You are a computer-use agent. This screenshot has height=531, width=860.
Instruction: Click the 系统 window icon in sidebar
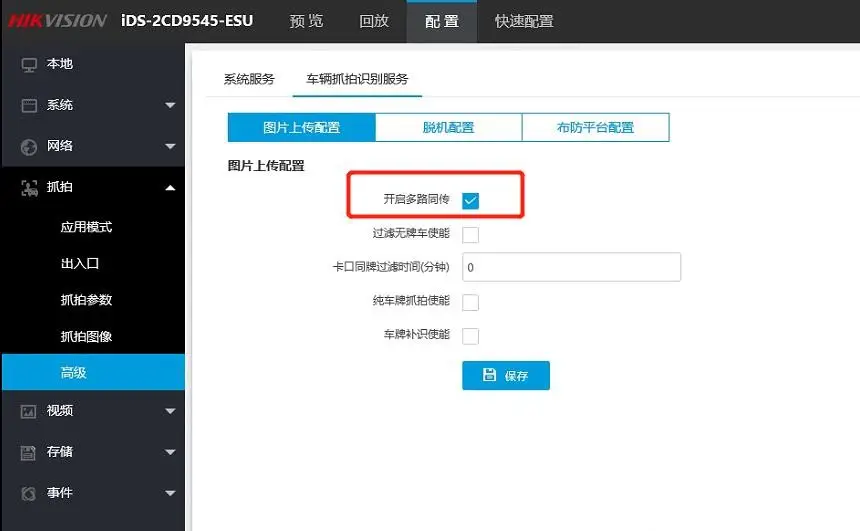click(29, 106)
